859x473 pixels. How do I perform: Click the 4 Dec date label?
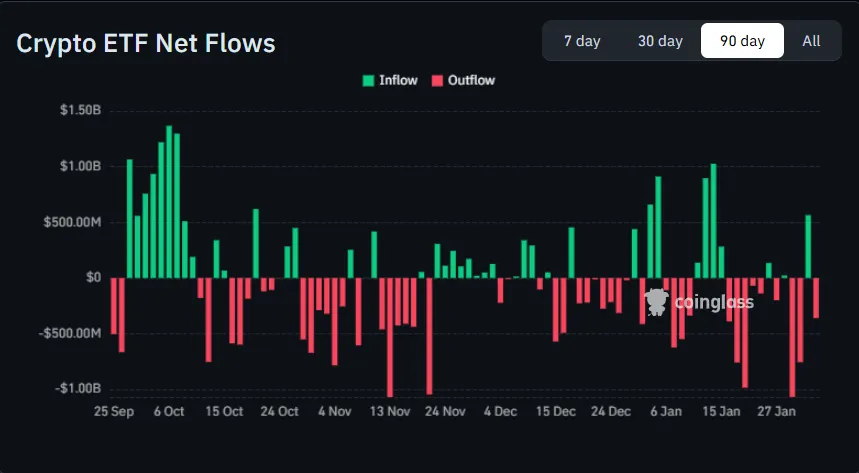[x=500, y=412]
